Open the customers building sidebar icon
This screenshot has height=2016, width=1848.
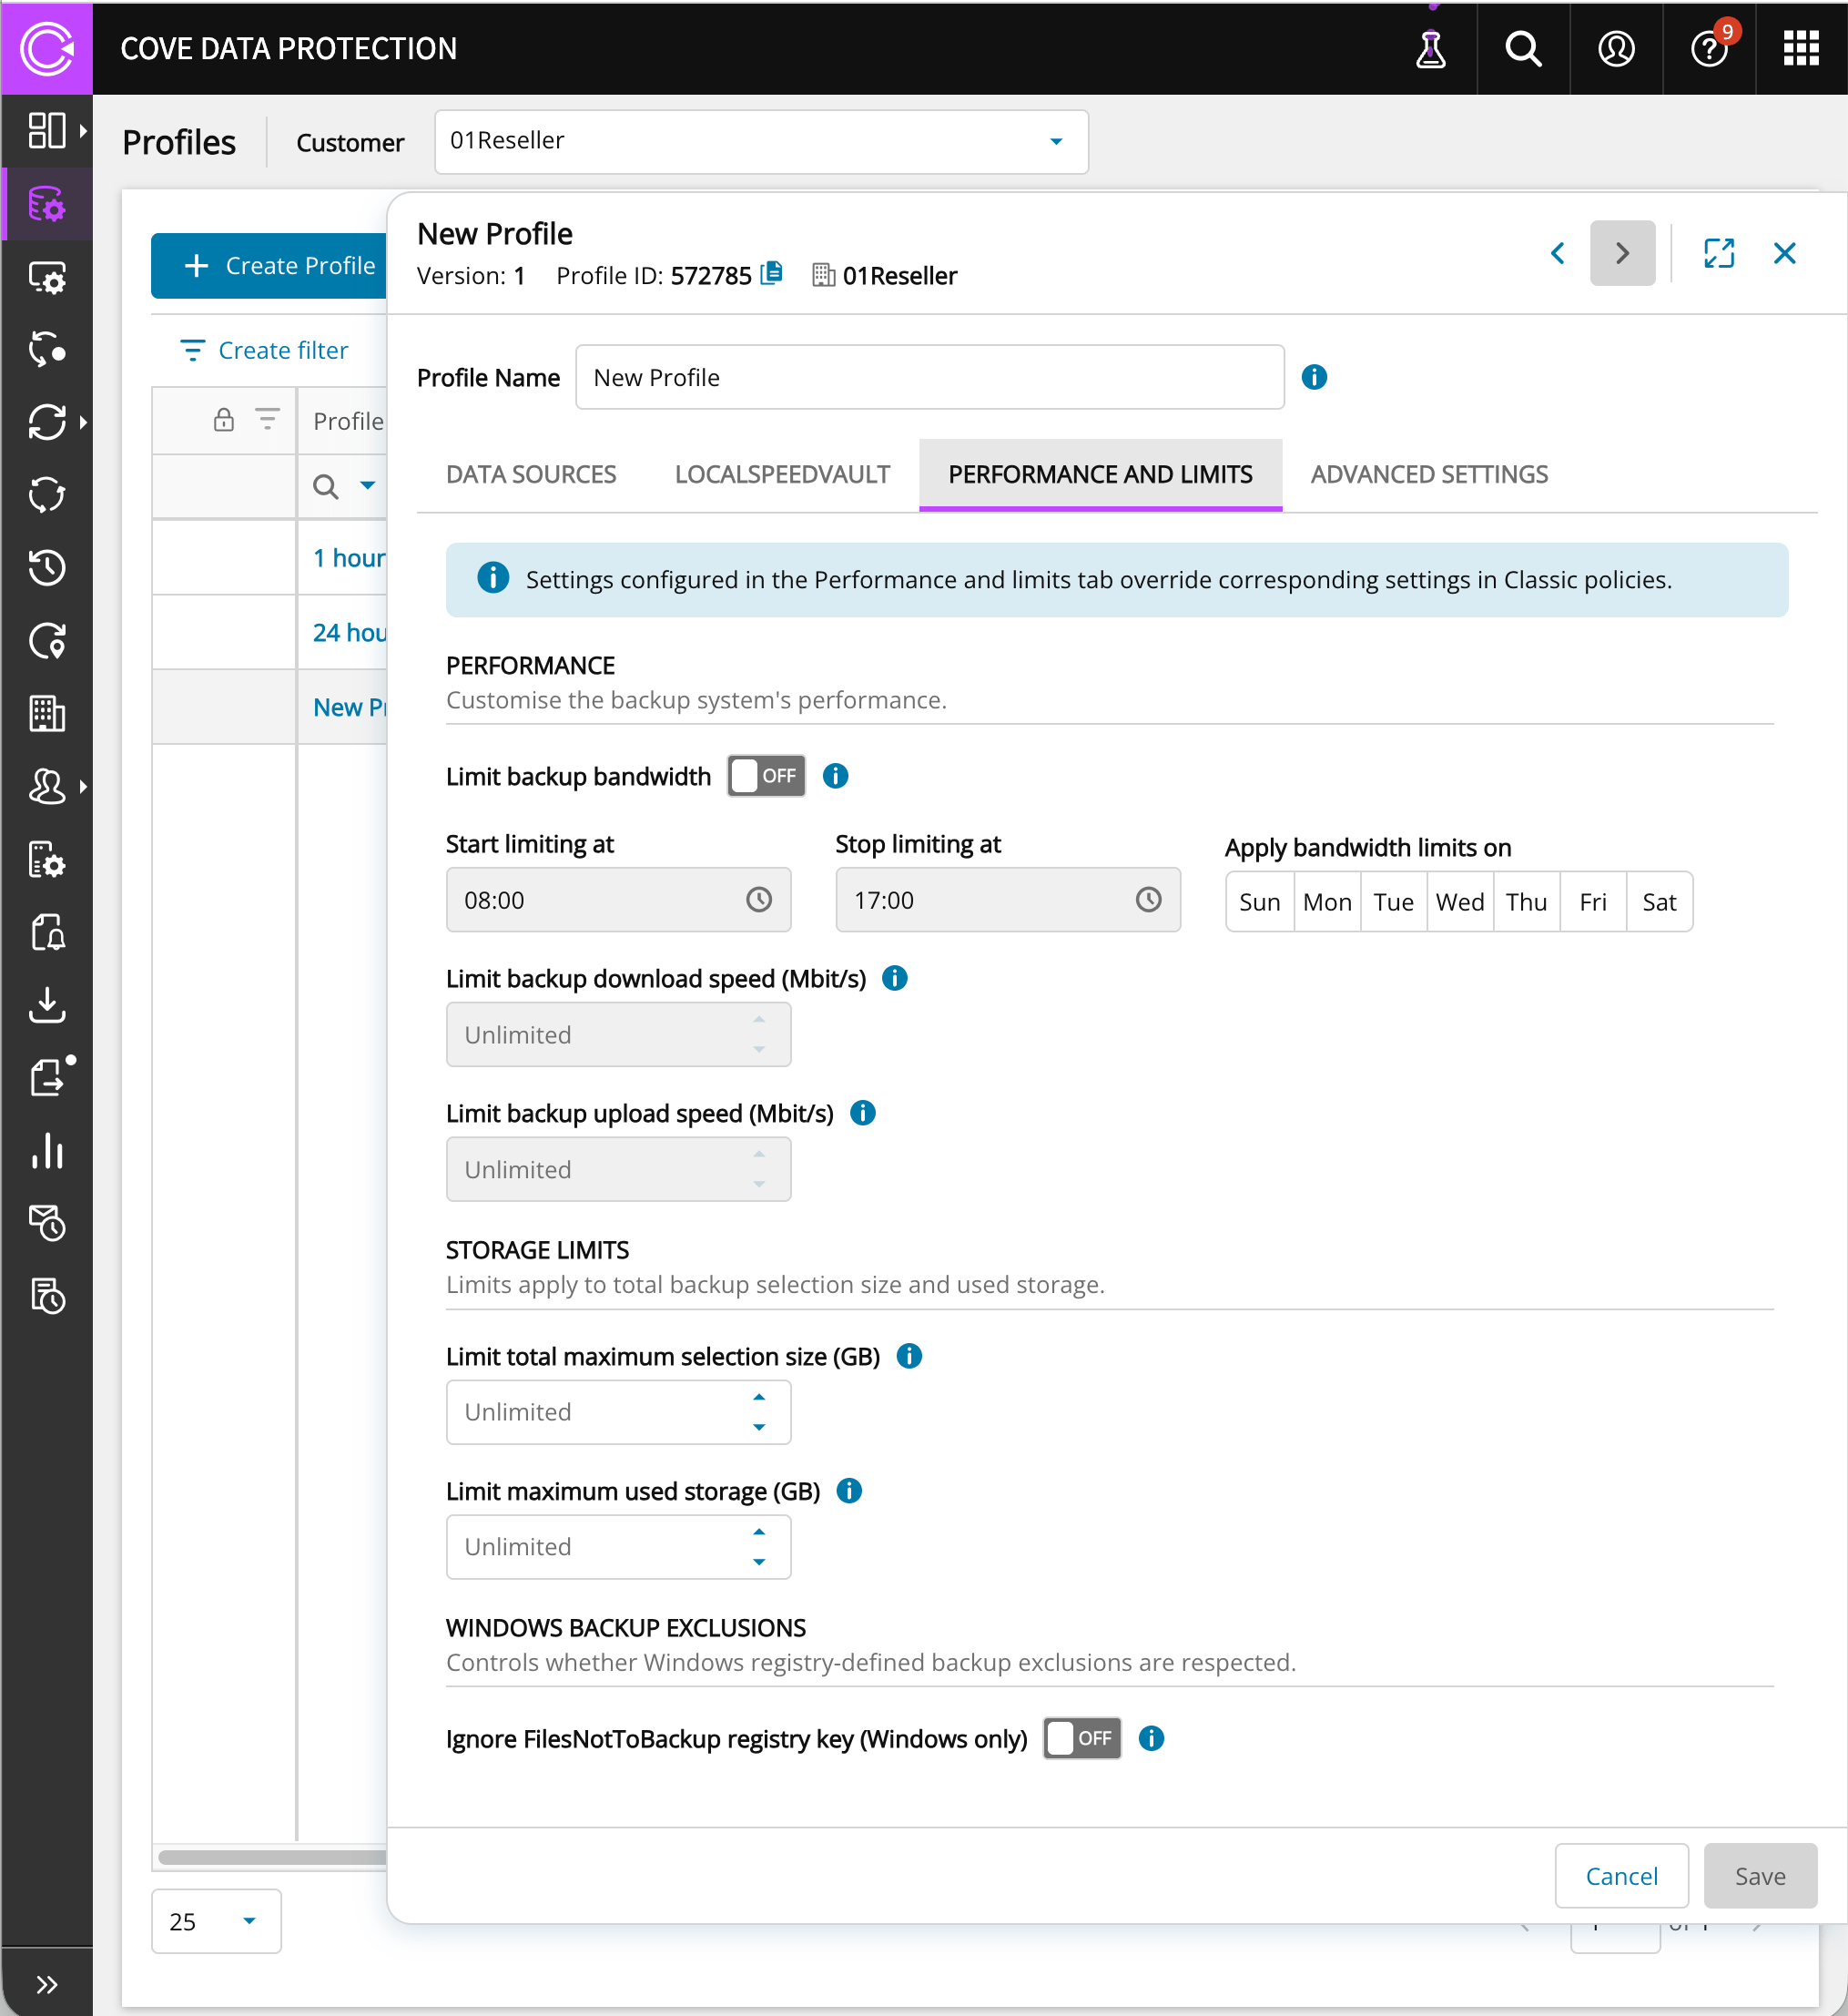[x=47, y=714]
